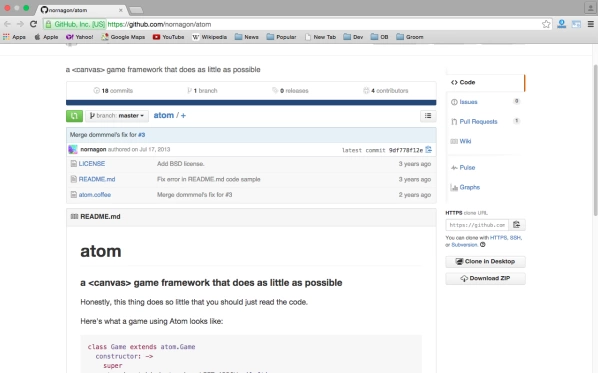
Task: View the 1 branch list
Action: (x=202, y=90)
